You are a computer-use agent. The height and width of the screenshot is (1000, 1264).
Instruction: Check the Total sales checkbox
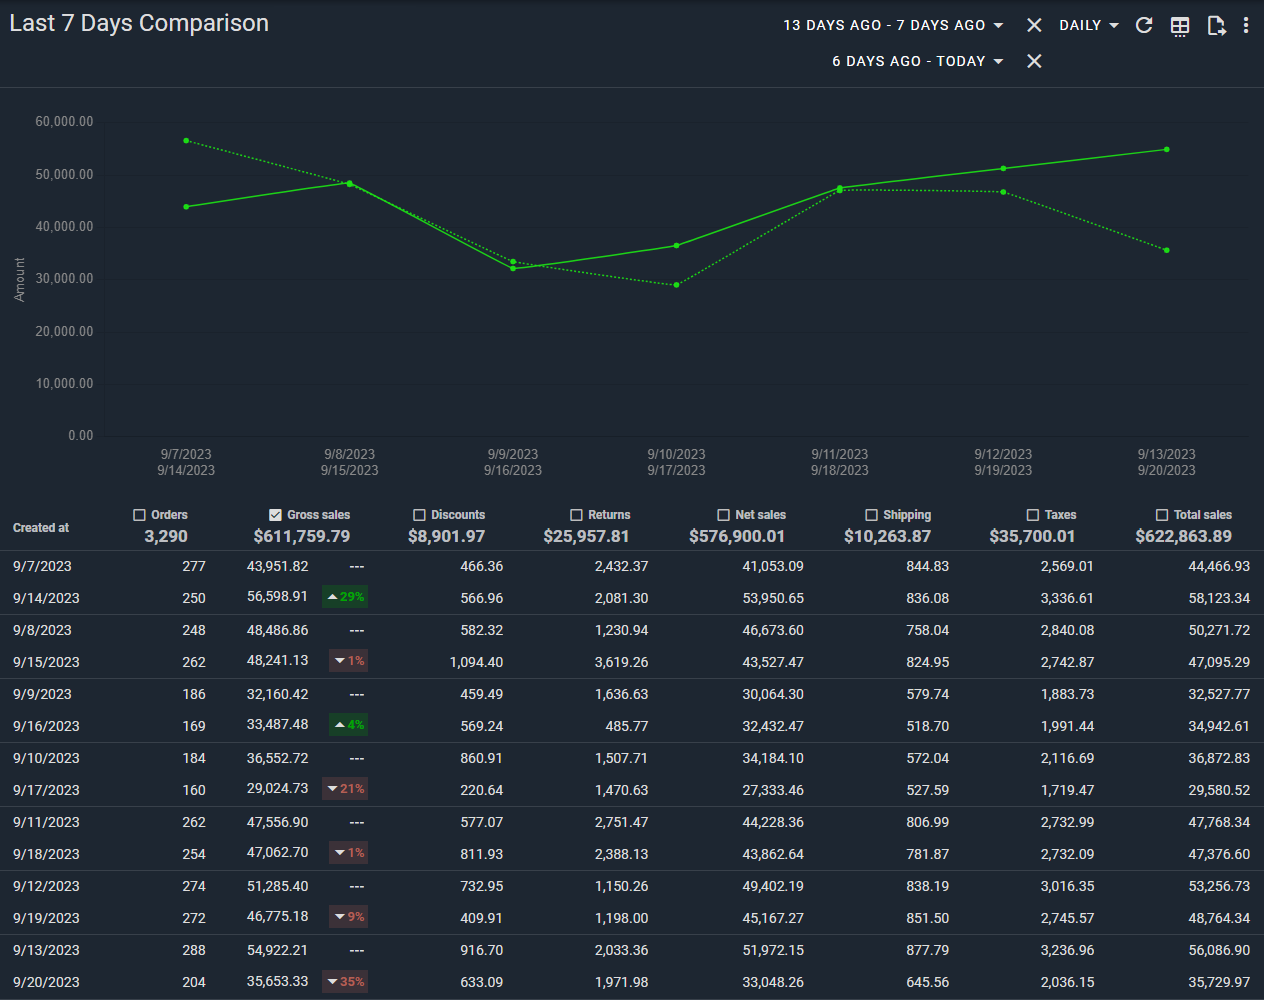click(x=1162, y=515)
